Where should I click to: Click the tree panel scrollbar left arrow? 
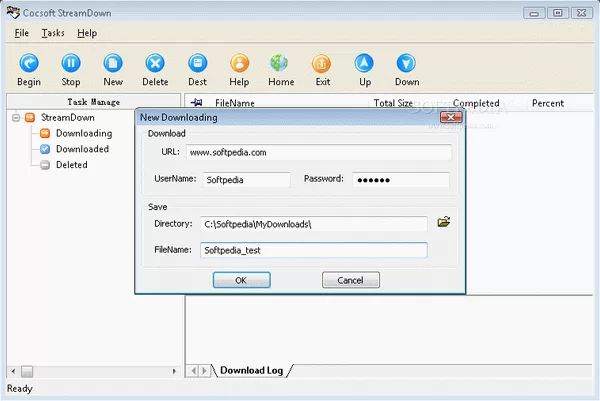tap(13, 371)
